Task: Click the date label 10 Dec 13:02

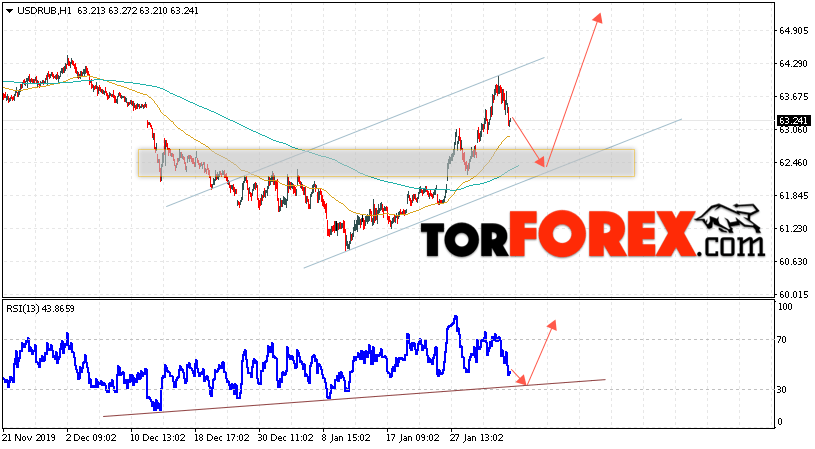Action: point(158,438)
